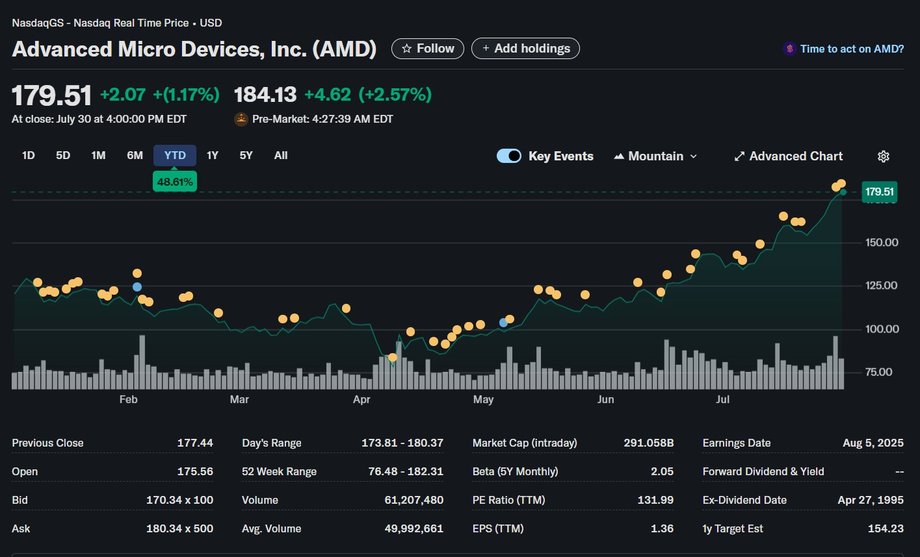Click the yellow event marker at April low
This screenshot has width=920, height=557.
point(393,357)
